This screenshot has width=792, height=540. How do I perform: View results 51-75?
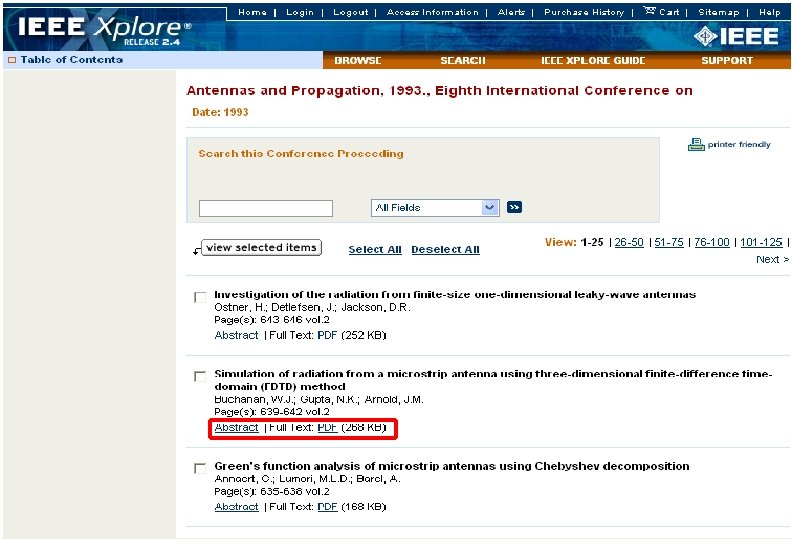pos(669,242)
